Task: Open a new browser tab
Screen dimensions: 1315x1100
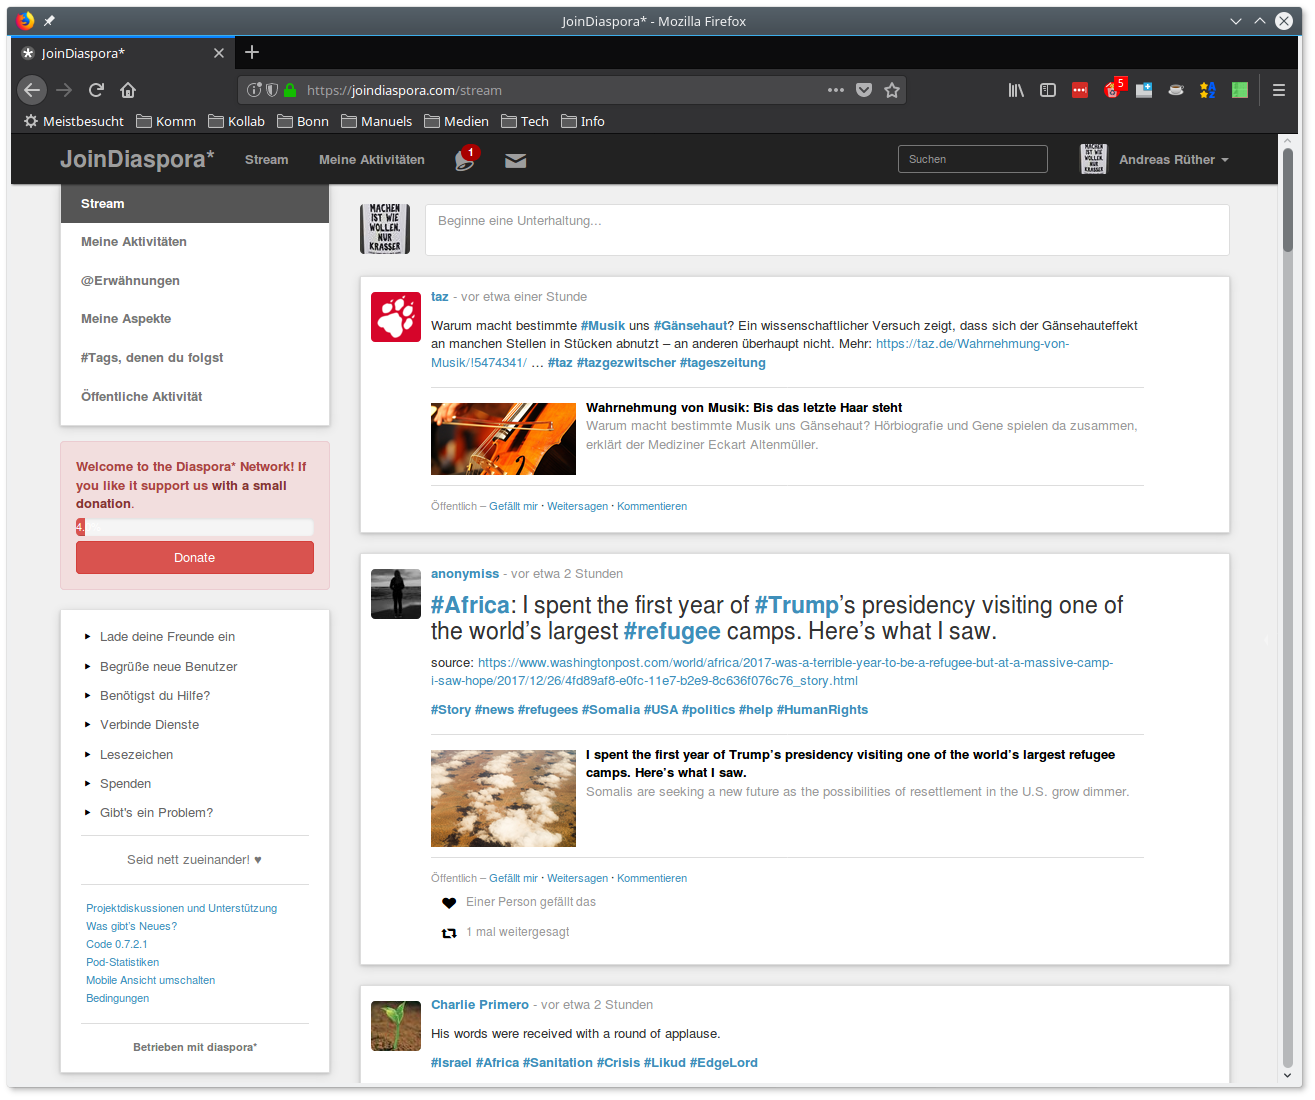Action: (252, 52)
